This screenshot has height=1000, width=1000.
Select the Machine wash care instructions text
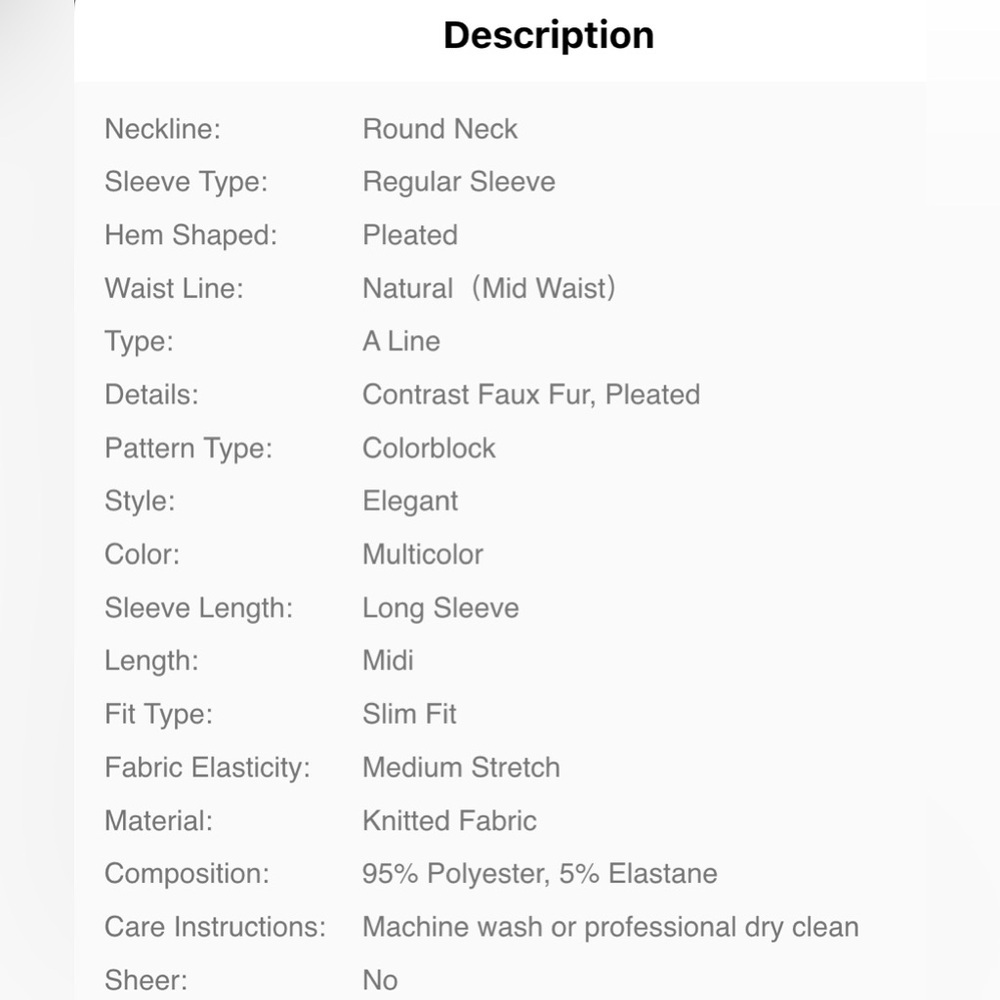[610, 928]
